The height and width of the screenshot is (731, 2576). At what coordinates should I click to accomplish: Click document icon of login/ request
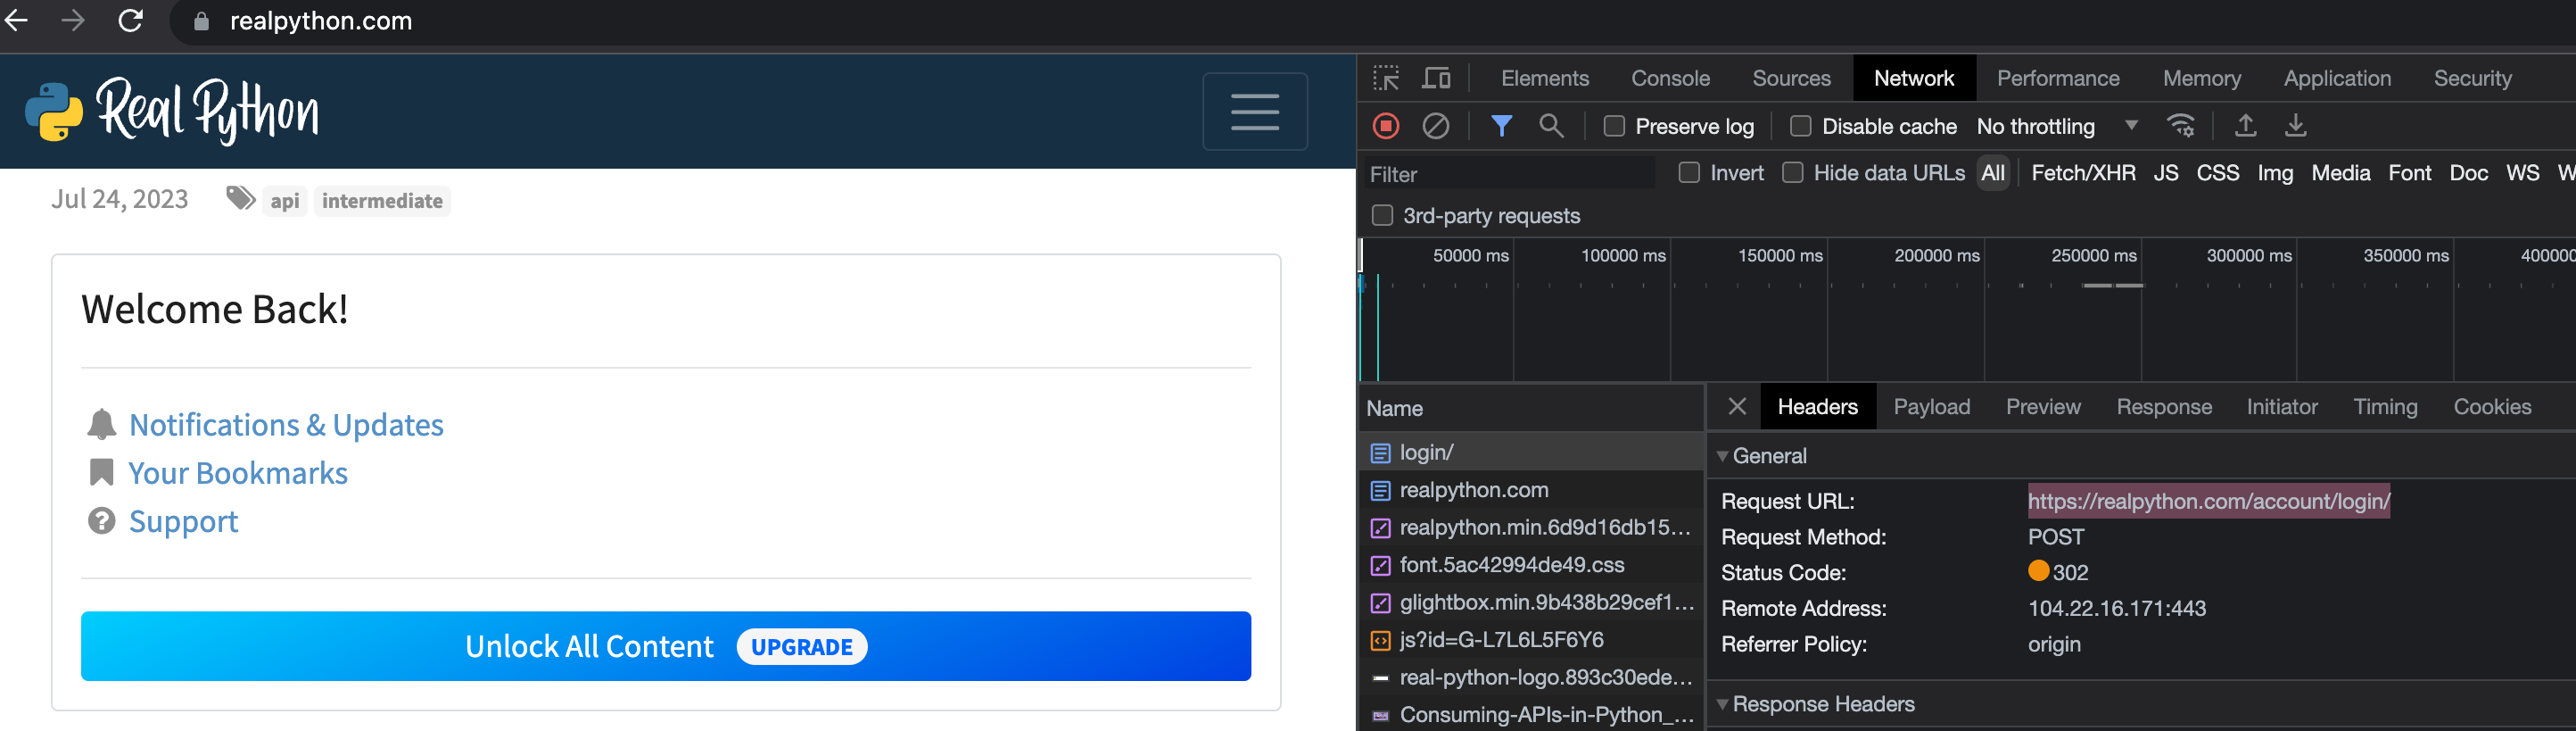point(1380,453)
